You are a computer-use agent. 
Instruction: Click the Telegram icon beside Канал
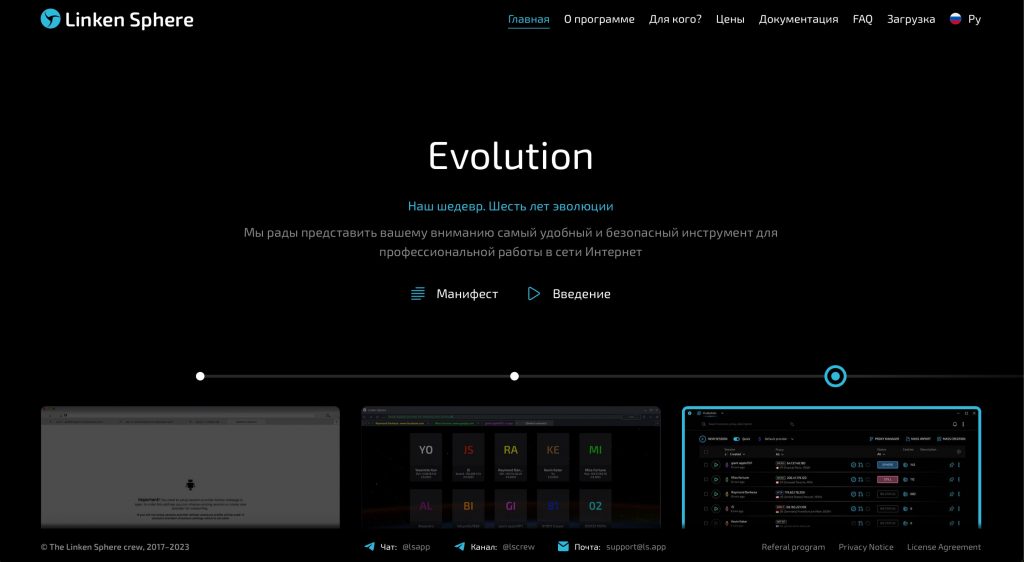click(460, 546)
